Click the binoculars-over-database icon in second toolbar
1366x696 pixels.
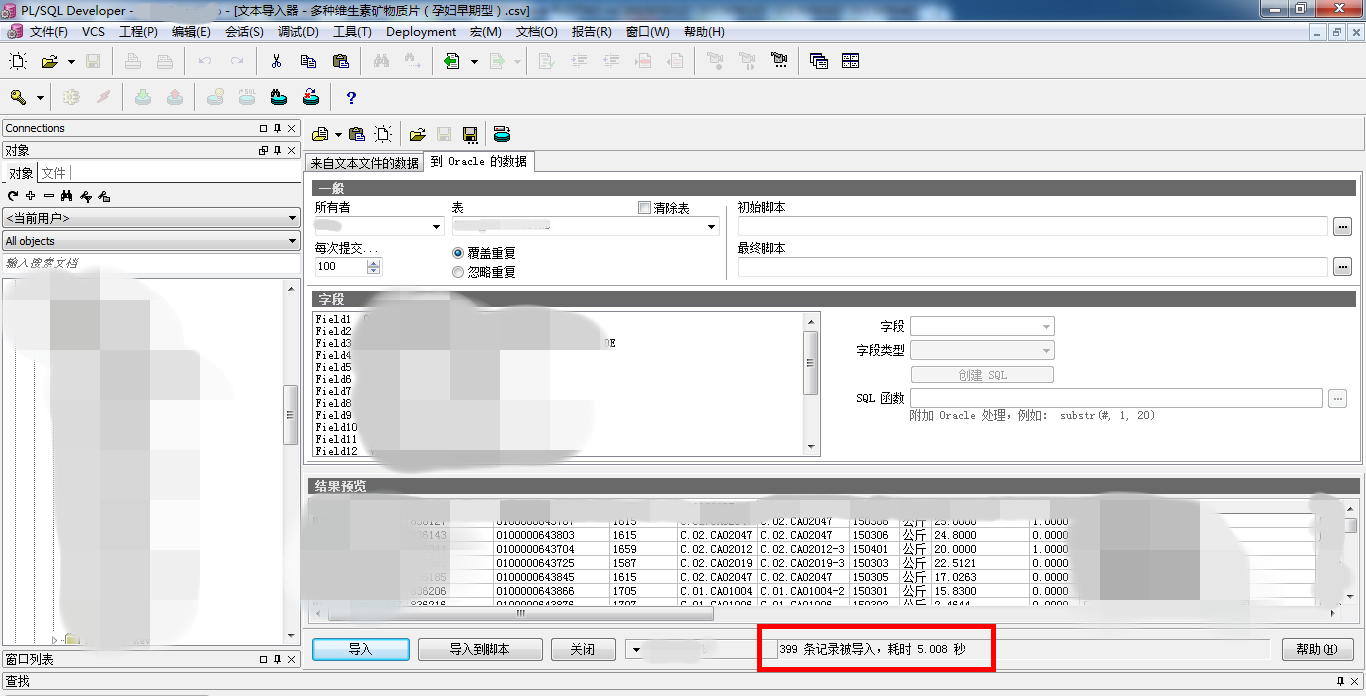pos(279,97)
